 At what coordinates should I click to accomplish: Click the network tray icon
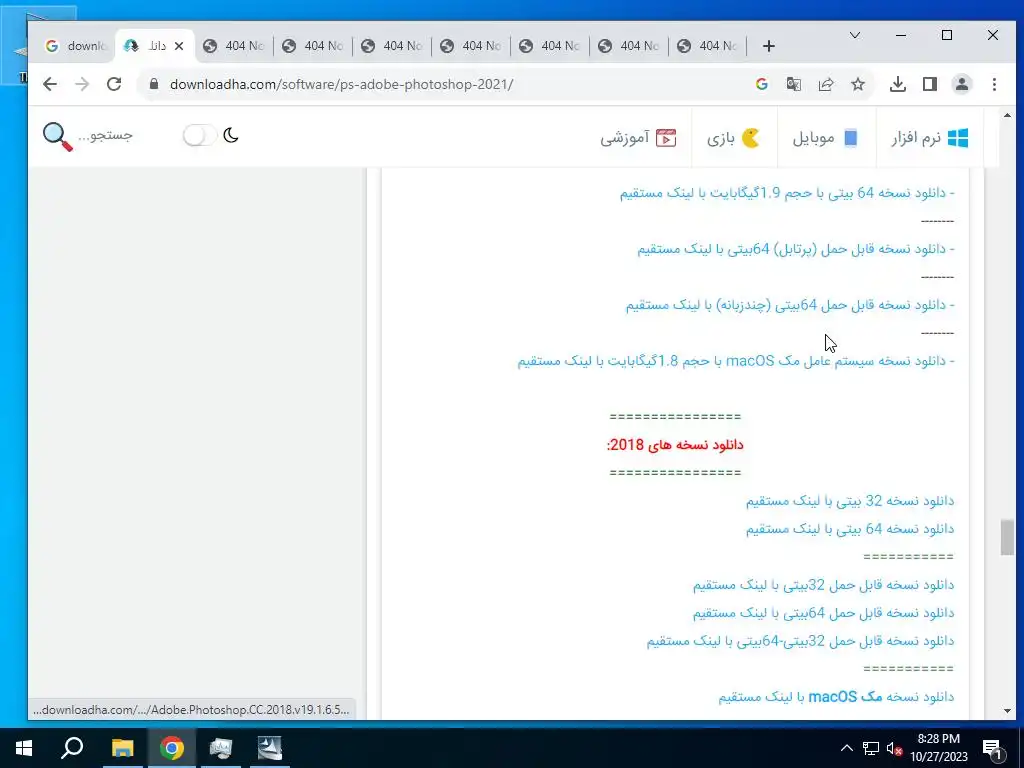pyautogui.click(x=871, y=748)
